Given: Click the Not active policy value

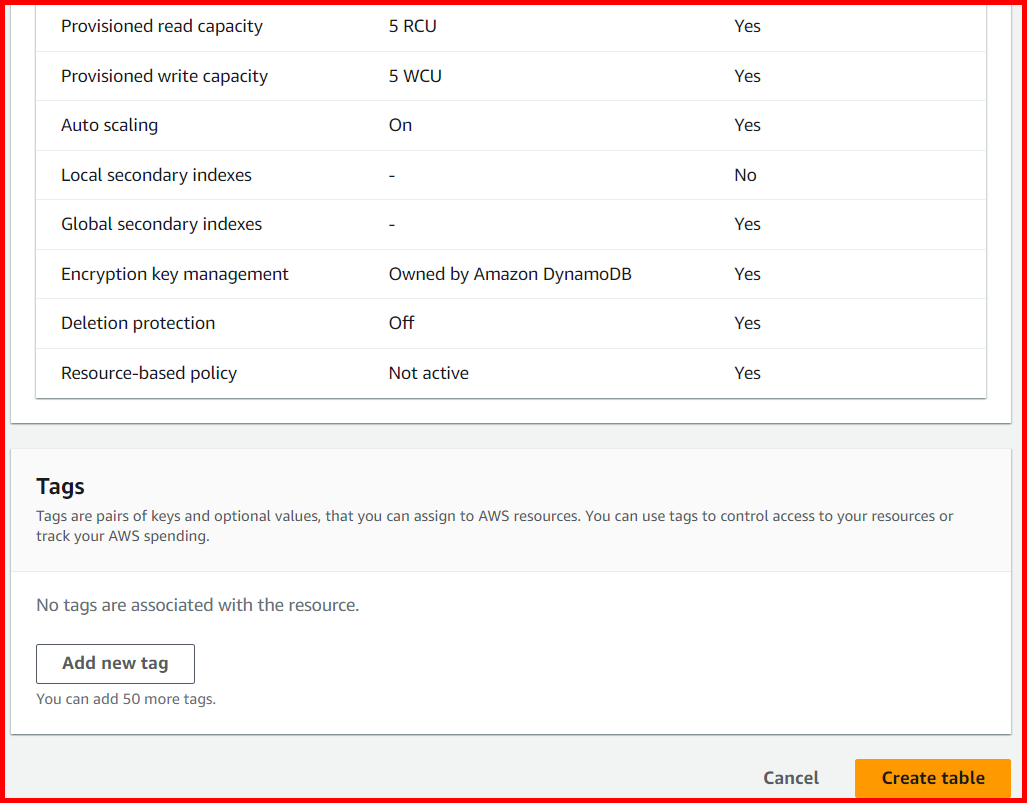Looking at the screenshot, I should (x=428, y=372).
